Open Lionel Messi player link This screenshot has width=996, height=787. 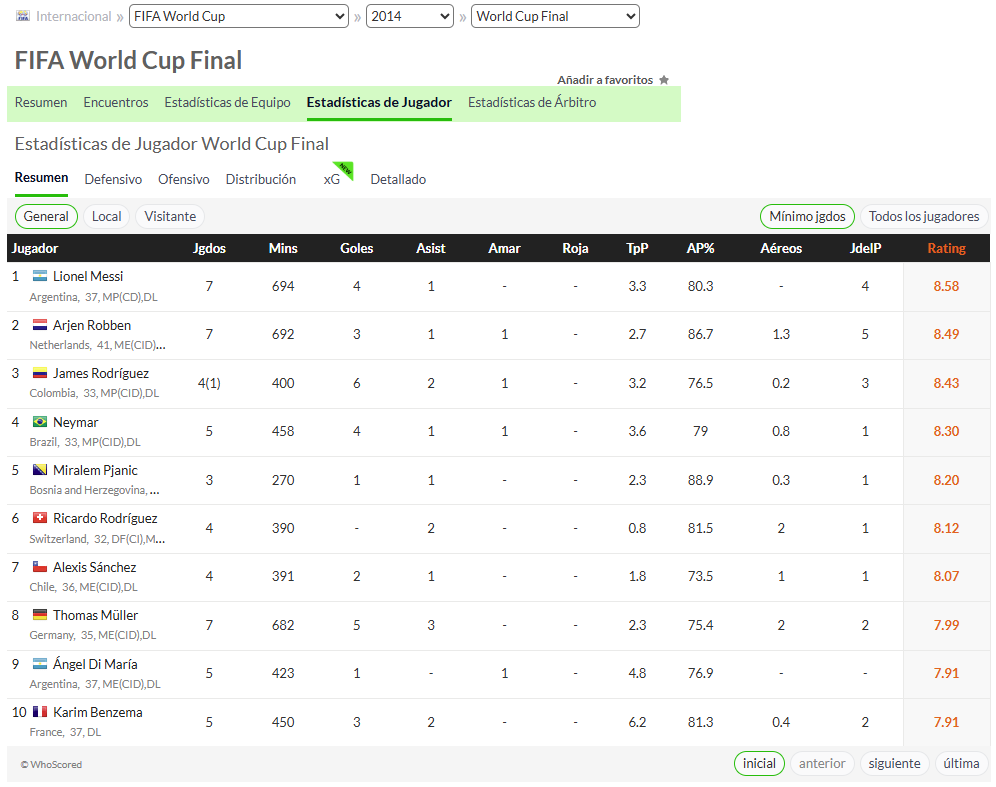coord(88,276)
